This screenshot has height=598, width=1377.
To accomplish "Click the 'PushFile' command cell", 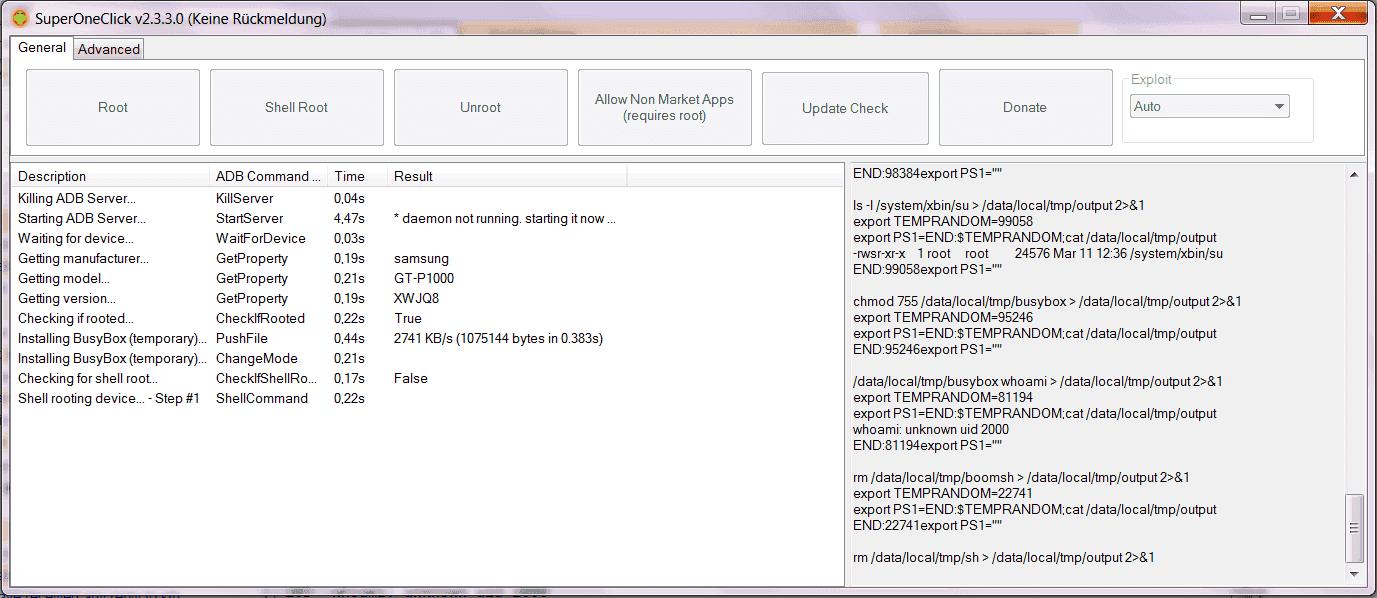I will pyautogui.click(x=241, y=338).
